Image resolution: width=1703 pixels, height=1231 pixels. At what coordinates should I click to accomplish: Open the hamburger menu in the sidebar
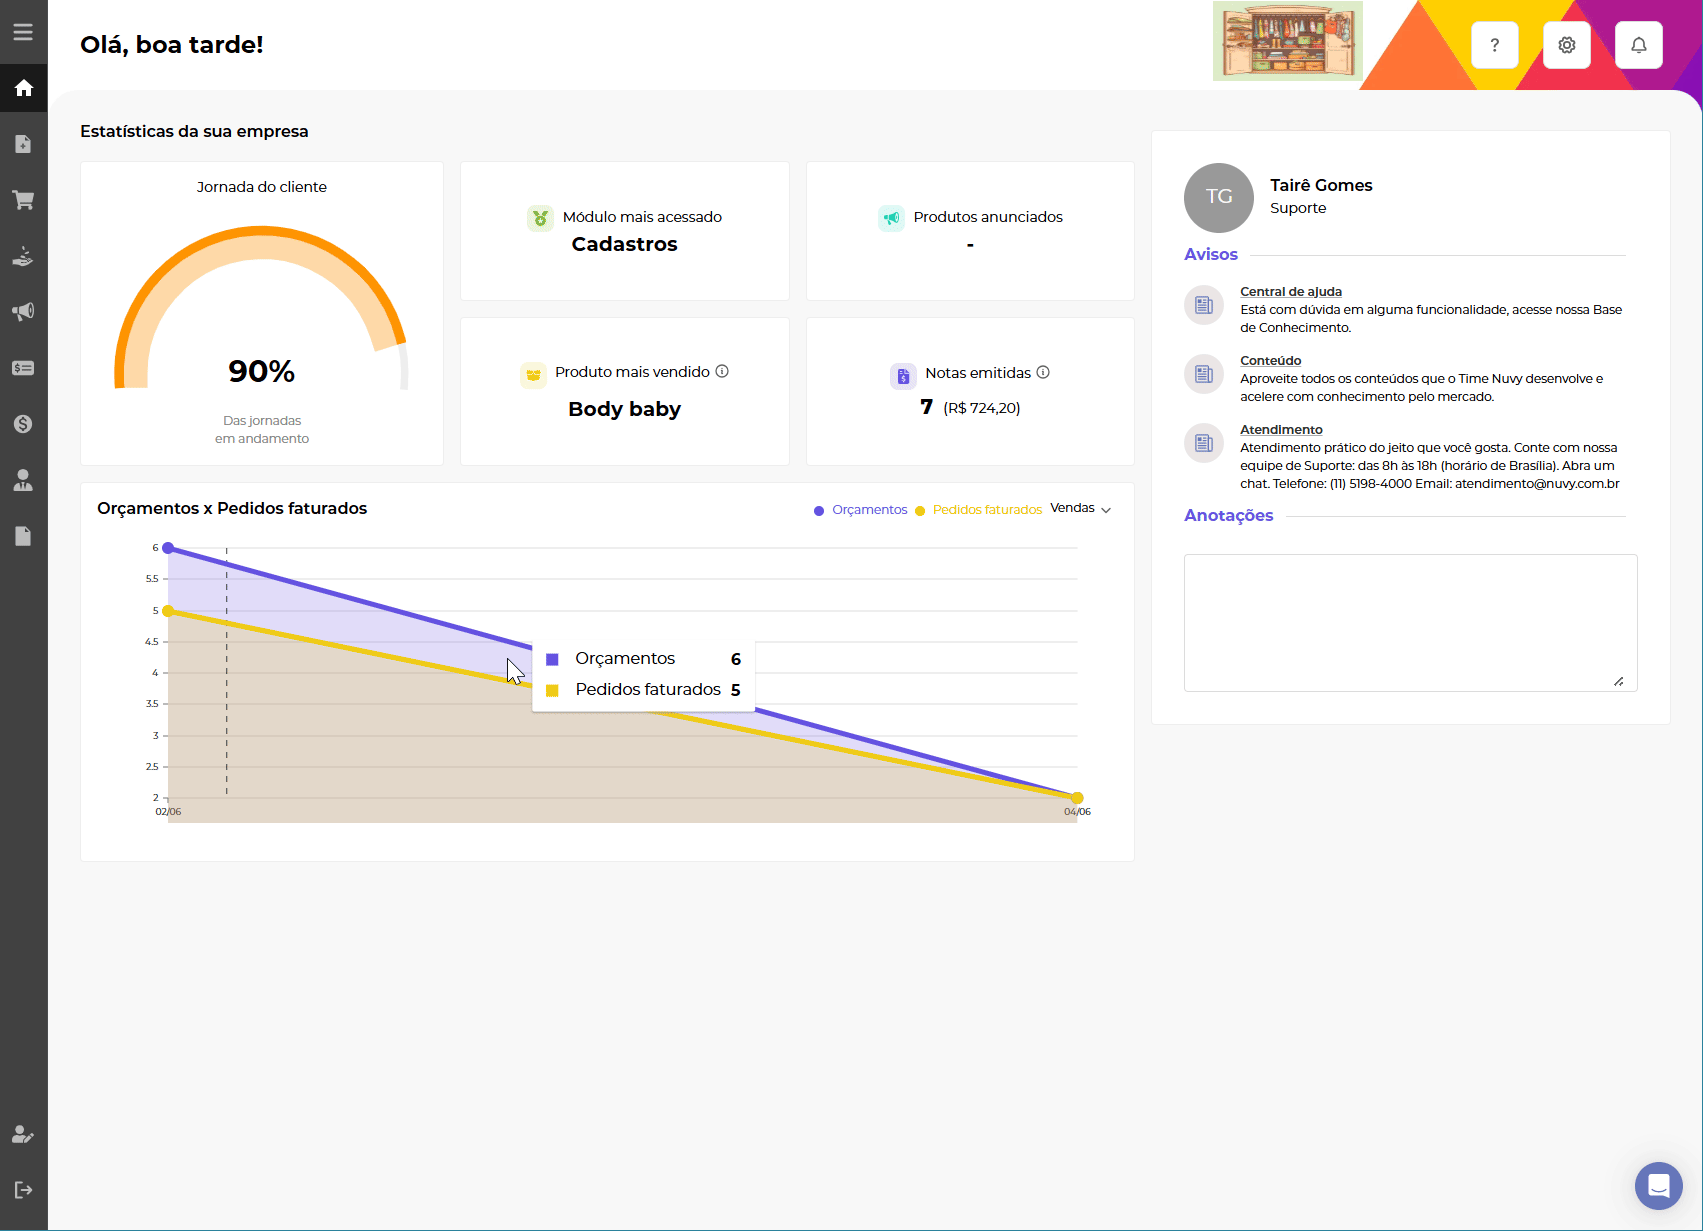(x=23, y=32)
